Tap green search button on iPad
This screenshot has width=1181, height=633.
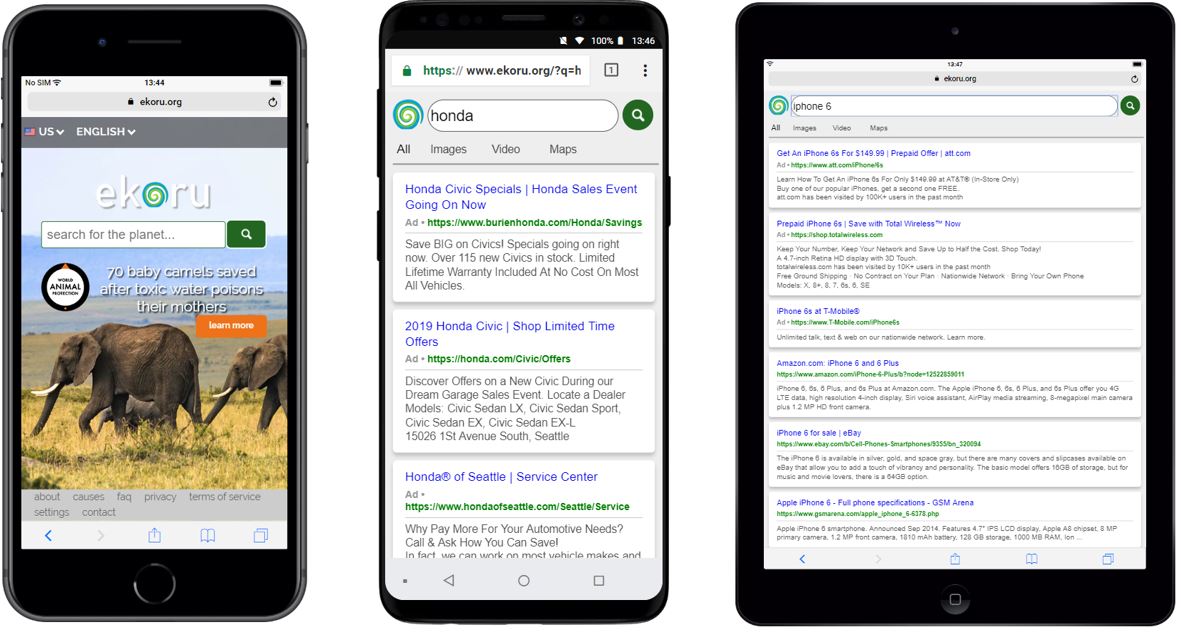pos(1130,106)
